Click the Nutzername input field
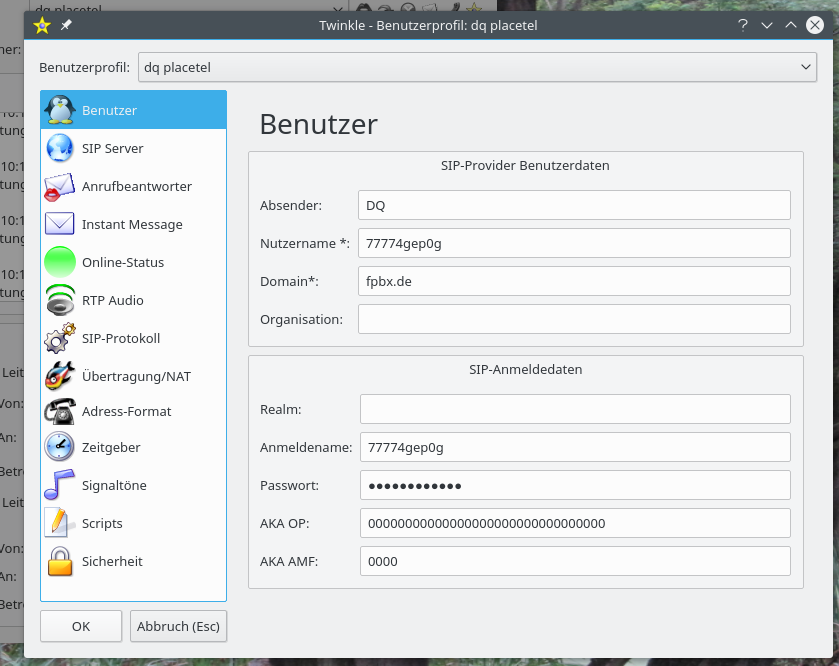The width and height of the screenshot is (839, 666). pos(574,243)
